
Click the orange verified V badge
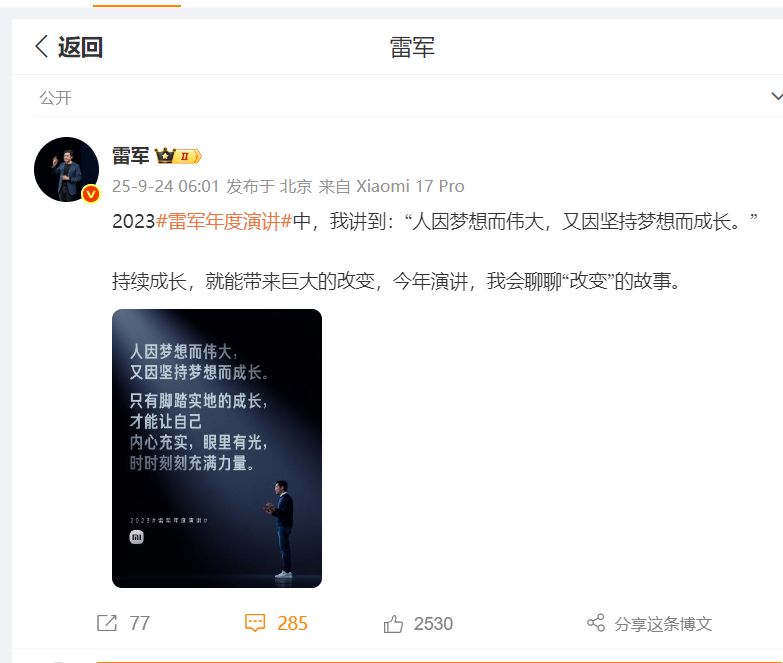tap(91, 194)
